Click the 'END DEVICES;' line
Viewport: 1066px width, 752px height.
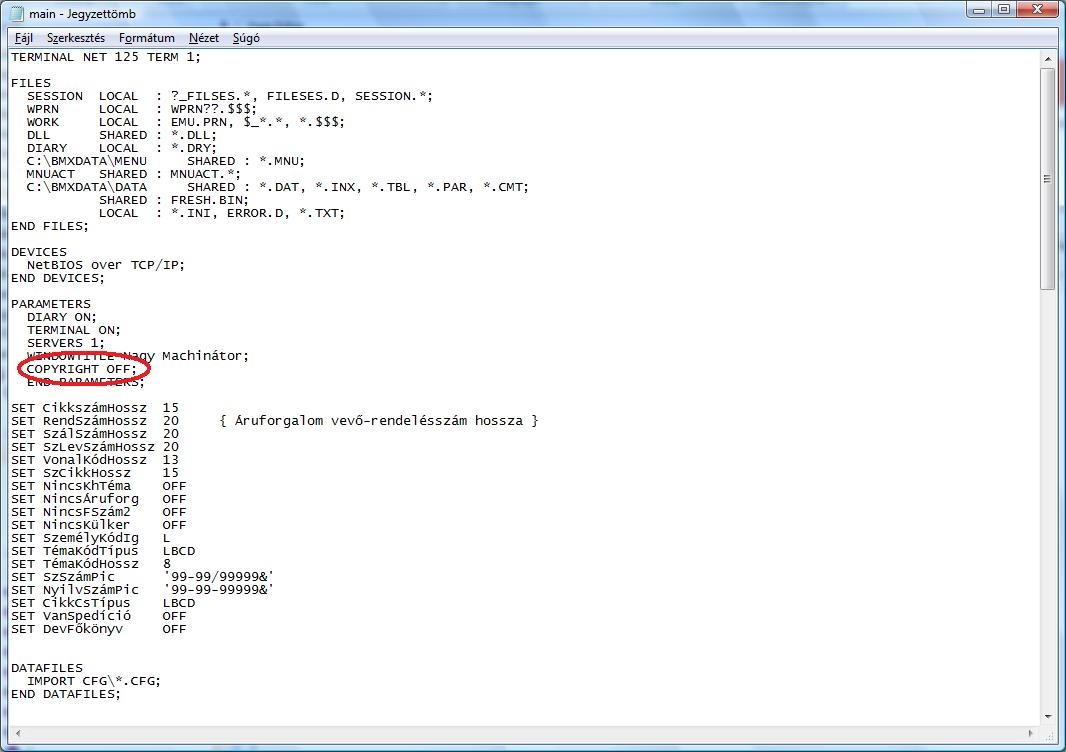pos(58,277)
